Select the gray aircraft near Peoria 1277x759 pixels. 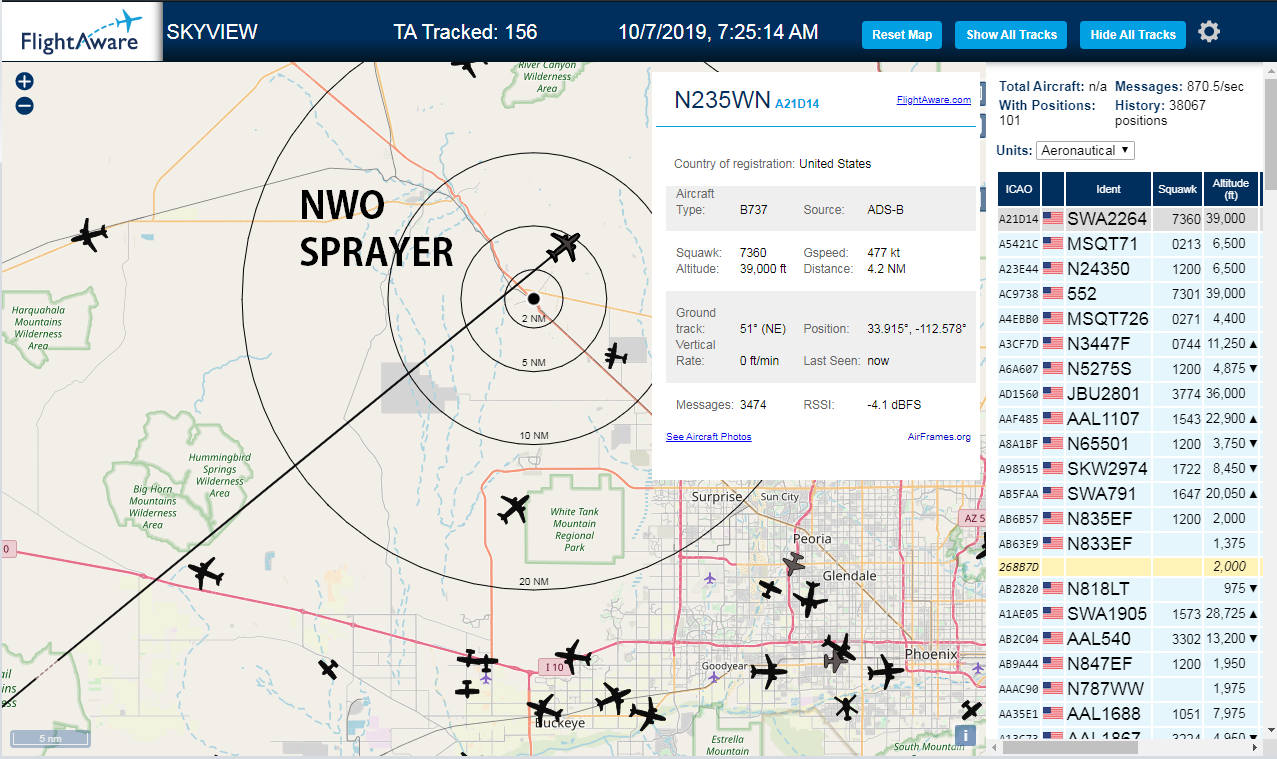coord(795,564)
